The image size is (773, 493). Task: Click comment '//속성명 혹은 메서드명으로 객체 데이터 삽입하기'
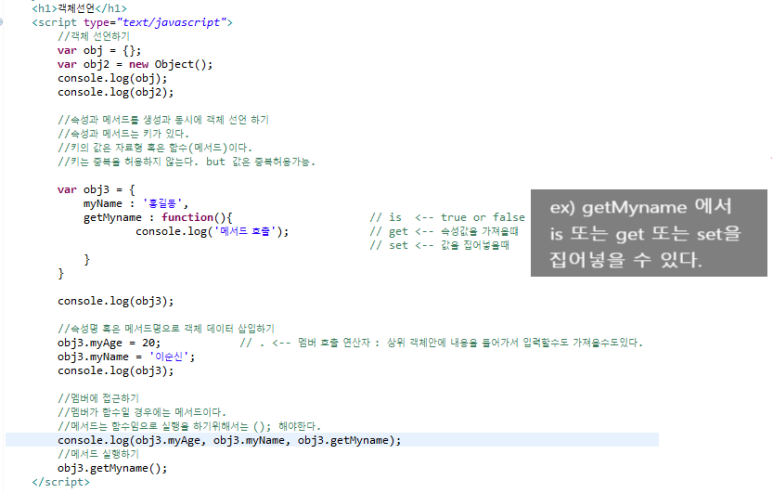pos(166,329)
